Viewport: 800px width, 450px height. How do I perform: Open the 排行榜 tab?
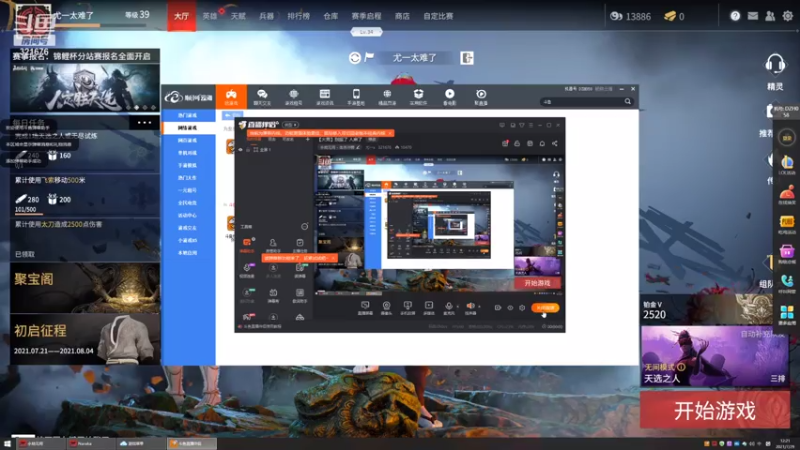click(x=298, y=16)
